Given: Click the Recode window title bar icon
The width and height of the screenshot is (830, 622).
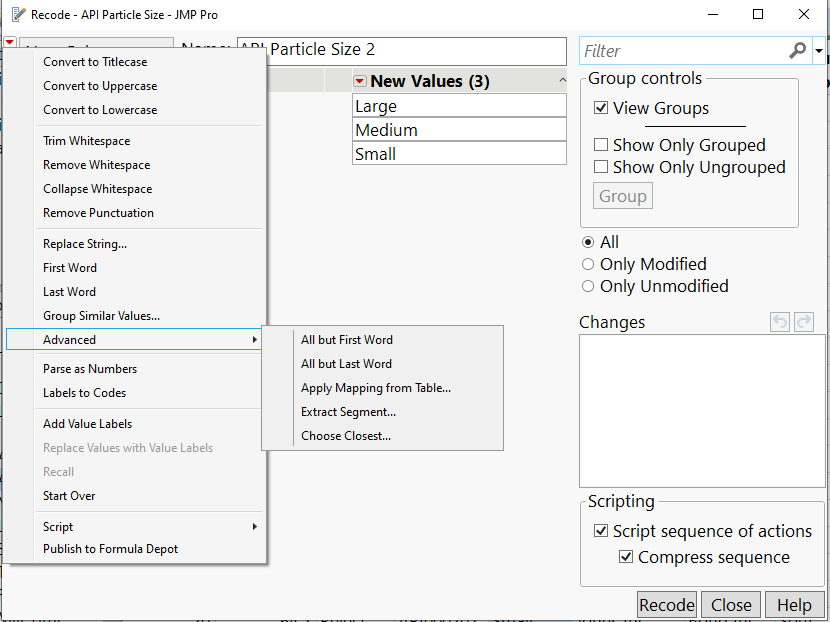Looking at the screenshot, I should pos(17,15).
